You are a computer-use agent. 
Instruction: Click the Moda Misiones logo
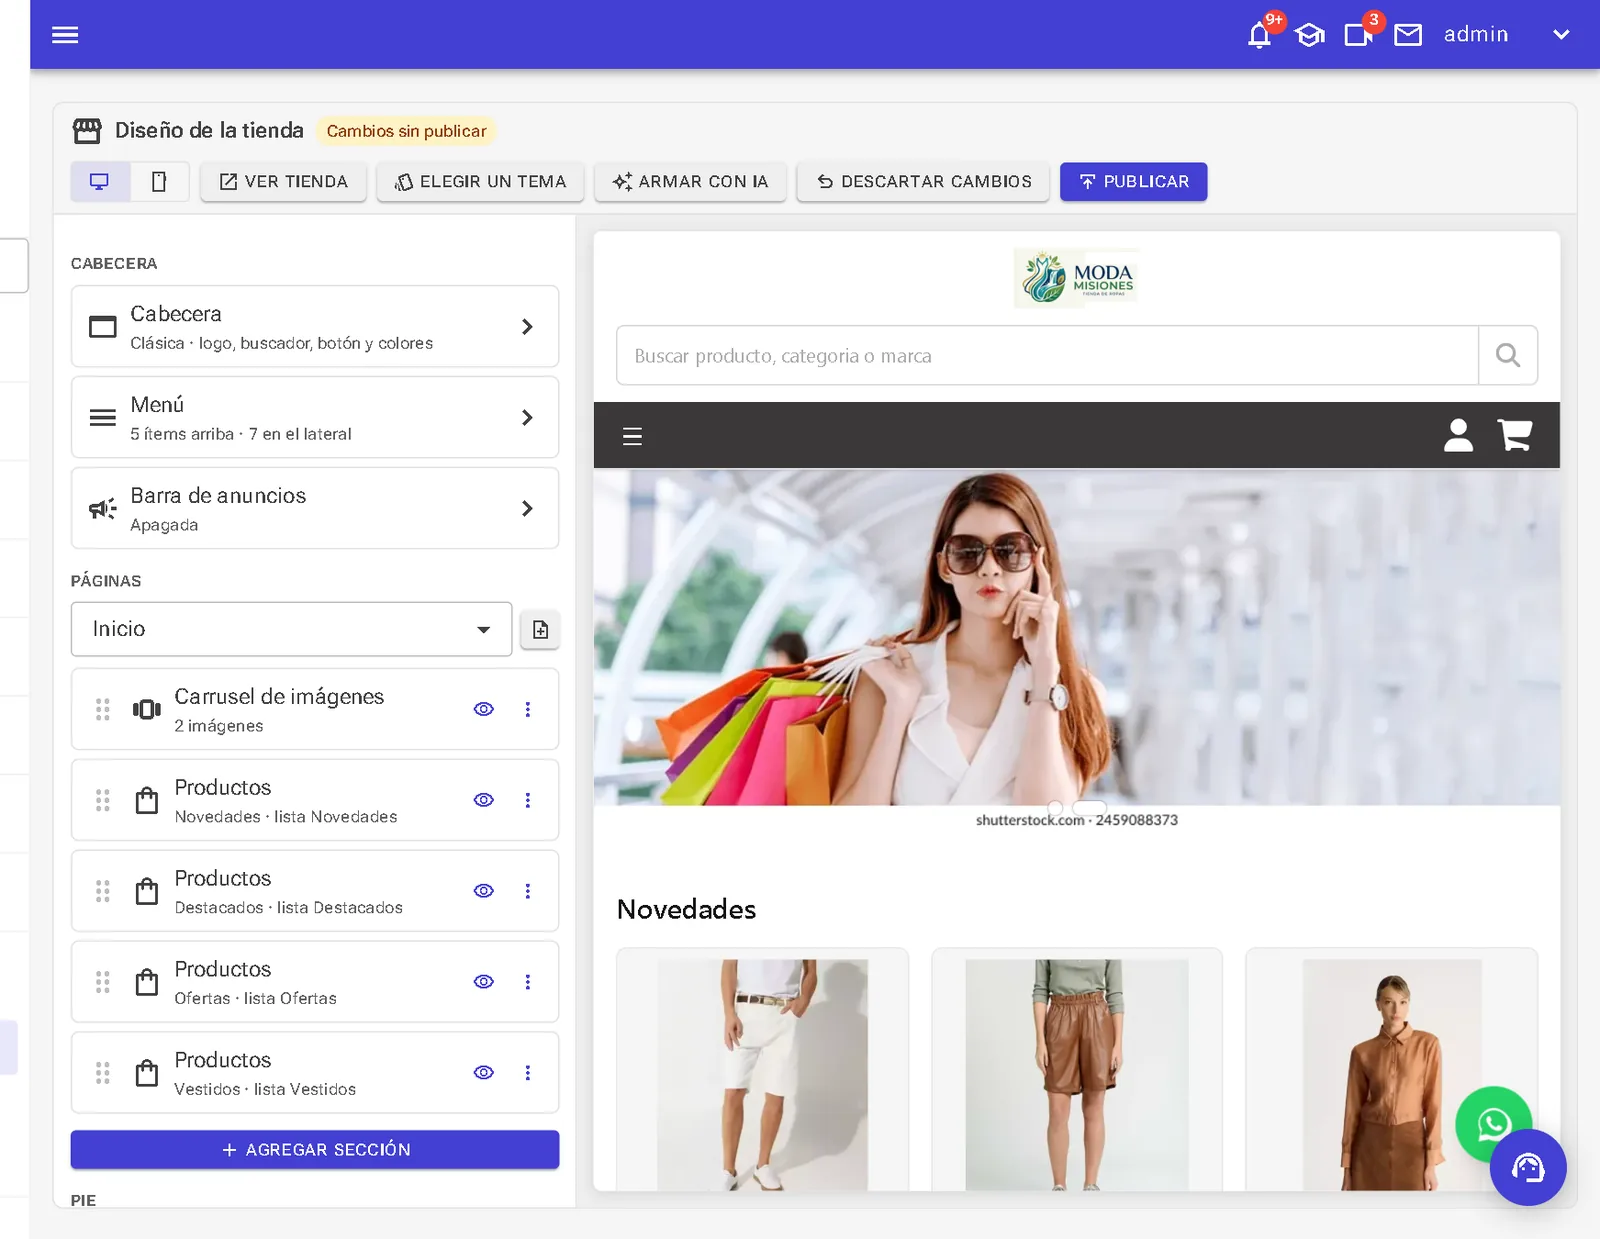[1077, 278]
